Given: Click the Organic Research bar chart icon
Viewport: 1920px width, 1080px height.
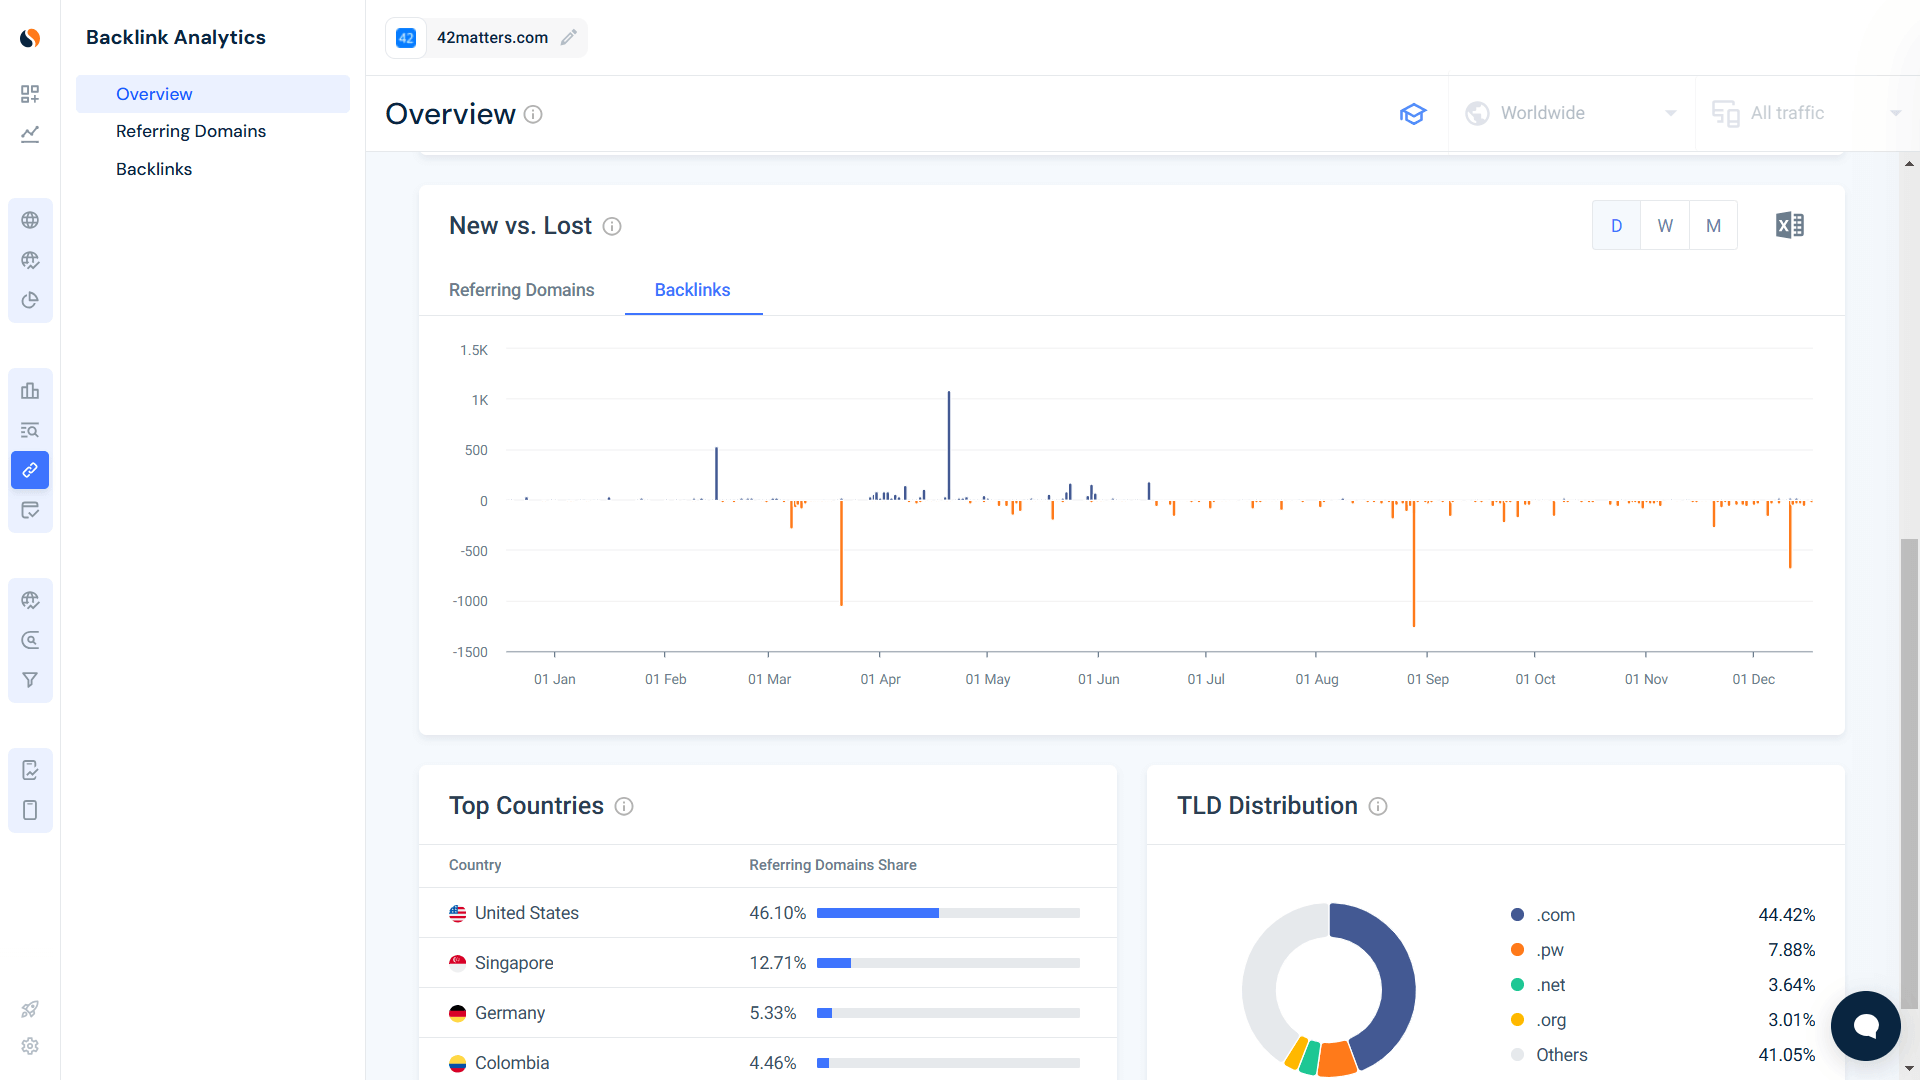Looking at the screenshot, I should click(x=30, y=390).
